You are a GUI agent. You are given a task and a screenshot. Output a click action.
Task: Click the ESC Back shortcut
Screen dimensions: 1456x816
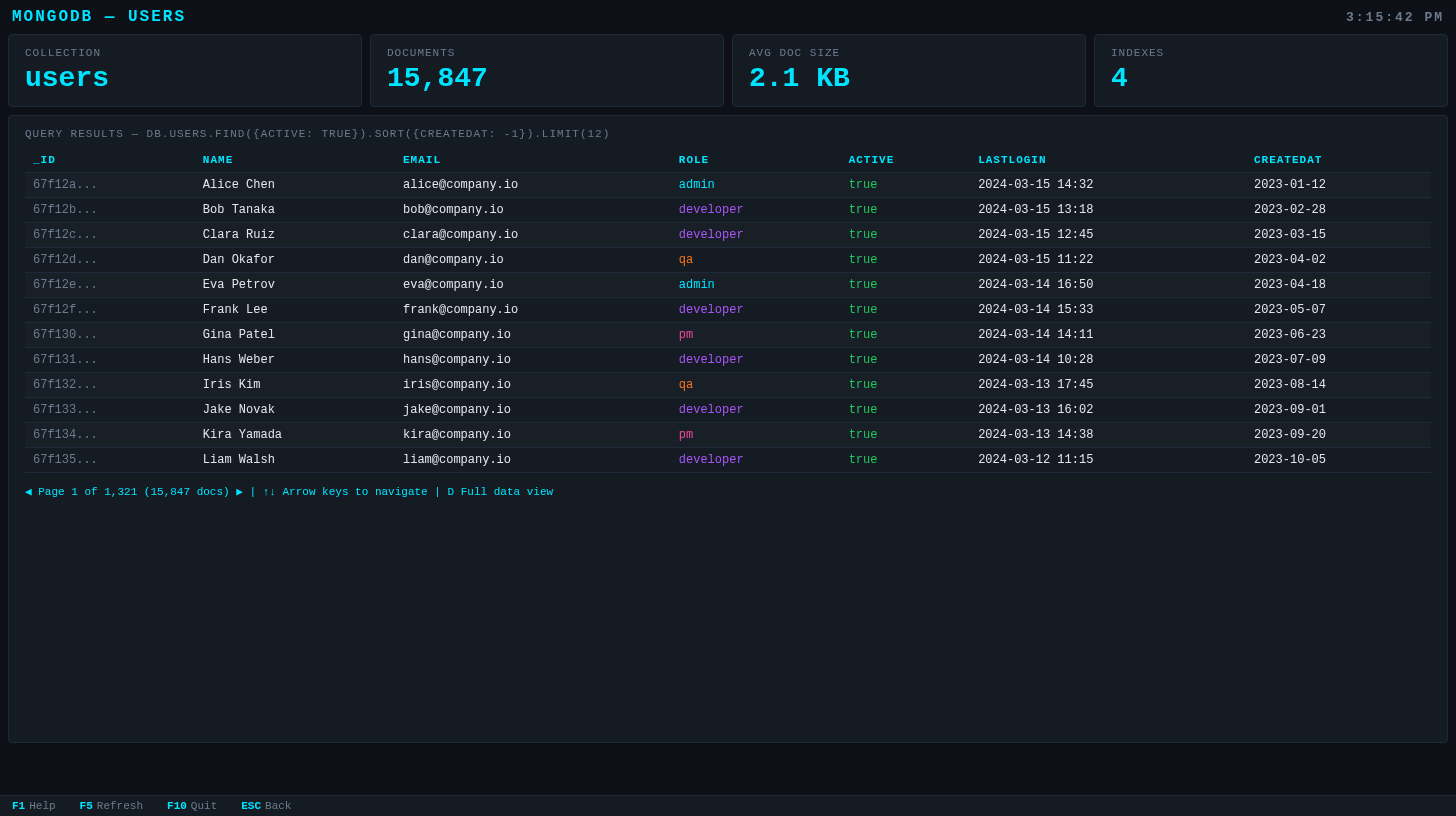[266, 806]
